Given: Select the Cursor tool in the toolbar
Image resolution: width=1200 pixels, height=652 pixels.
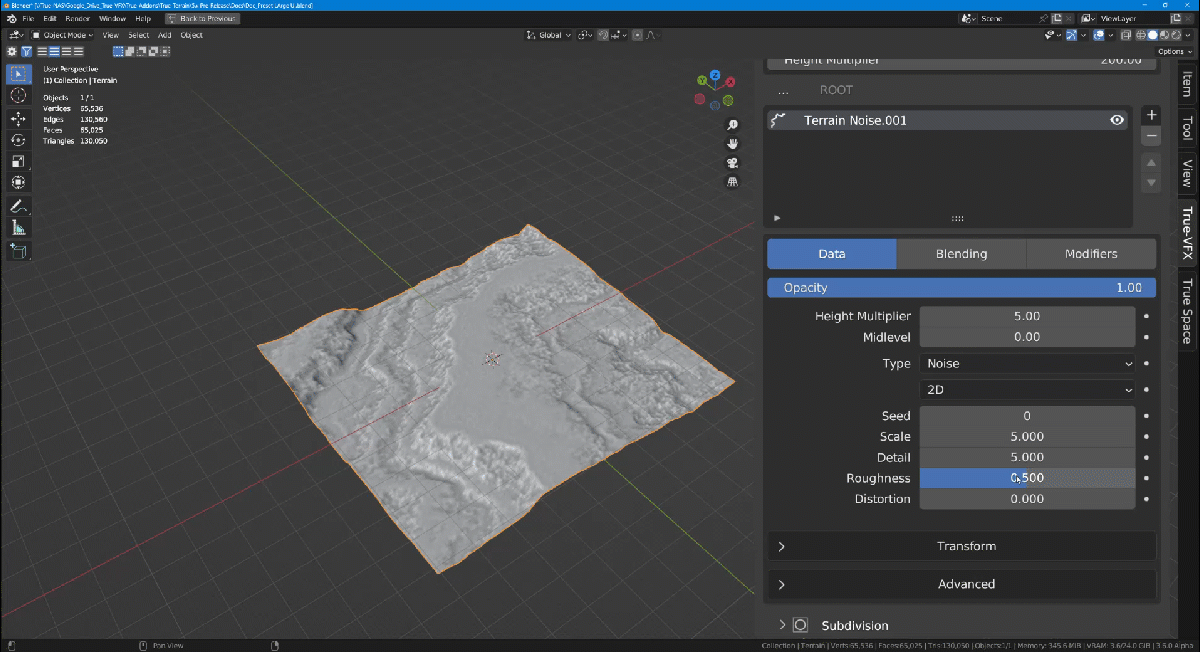Looking at the screenshot, I should [18, 95].
